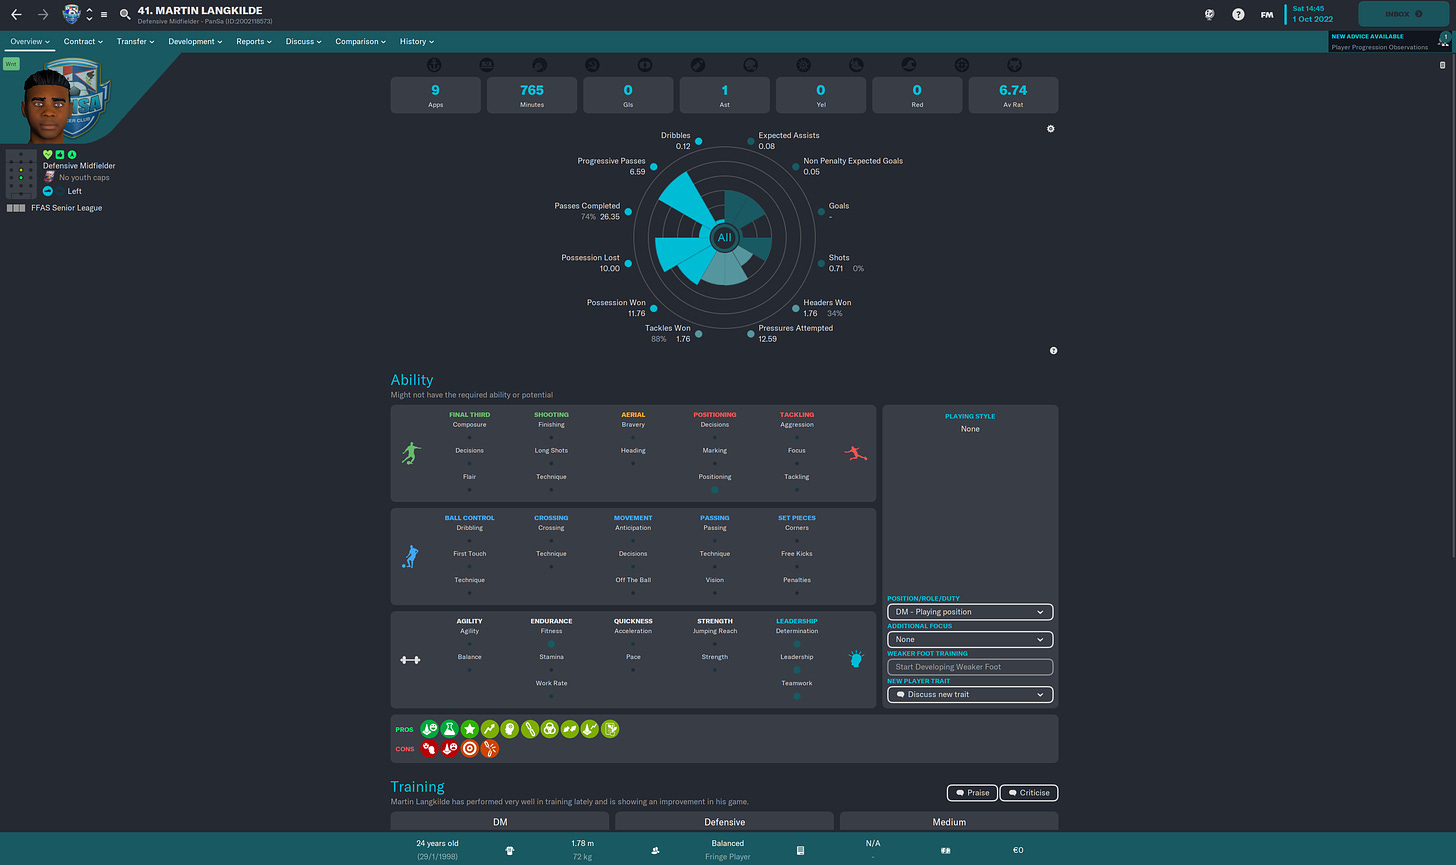
Task: Click the orange broken-bone con icon
Action: [489, 748]
